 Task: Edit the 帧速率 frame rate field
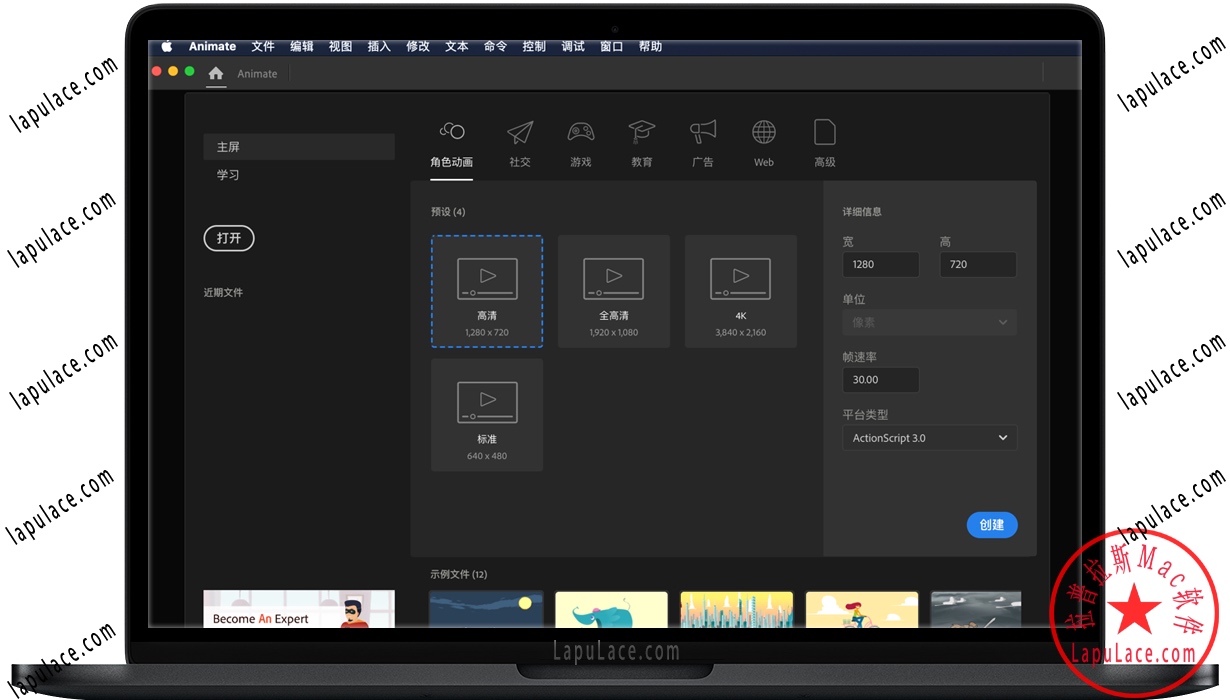point(880,379)
